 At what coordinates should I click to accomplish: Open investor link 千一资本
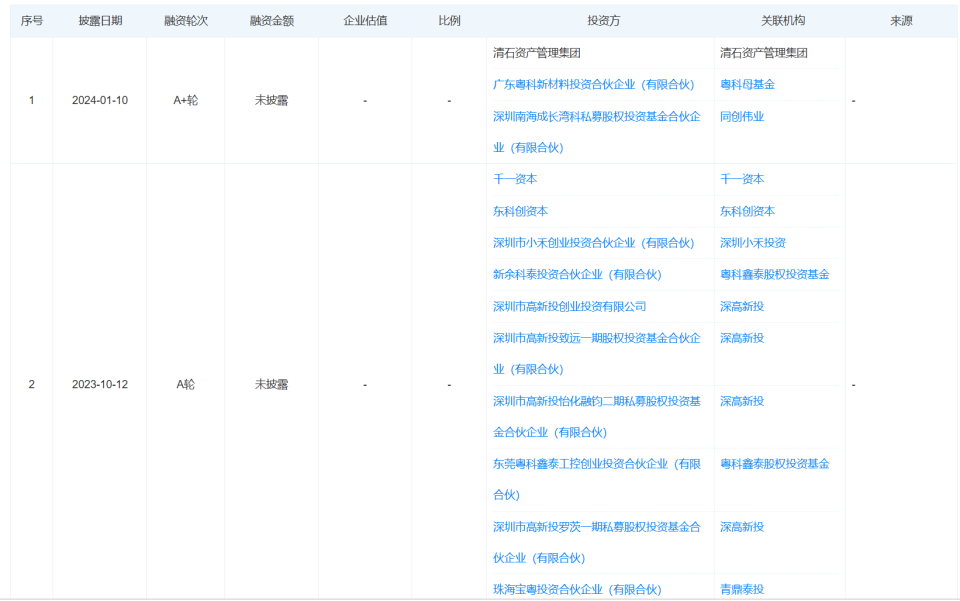515,179
